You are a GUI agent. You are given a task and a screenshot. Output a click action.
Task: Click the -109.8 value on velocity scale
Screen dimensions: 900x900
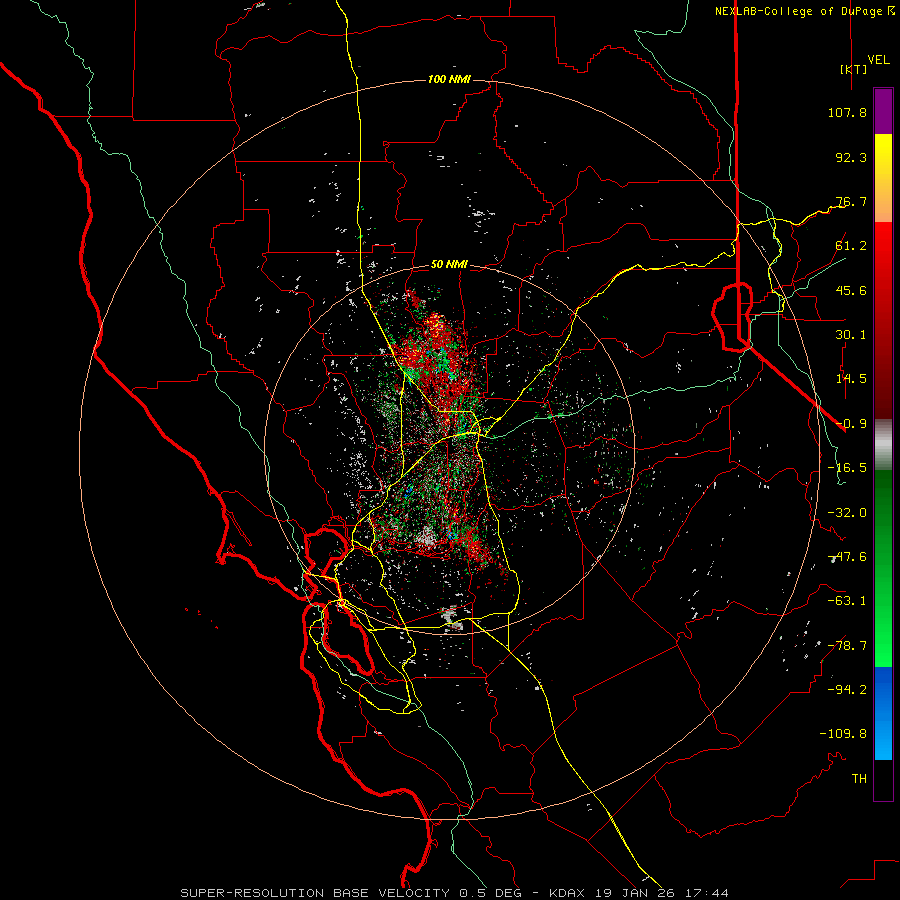coord(843,734)
